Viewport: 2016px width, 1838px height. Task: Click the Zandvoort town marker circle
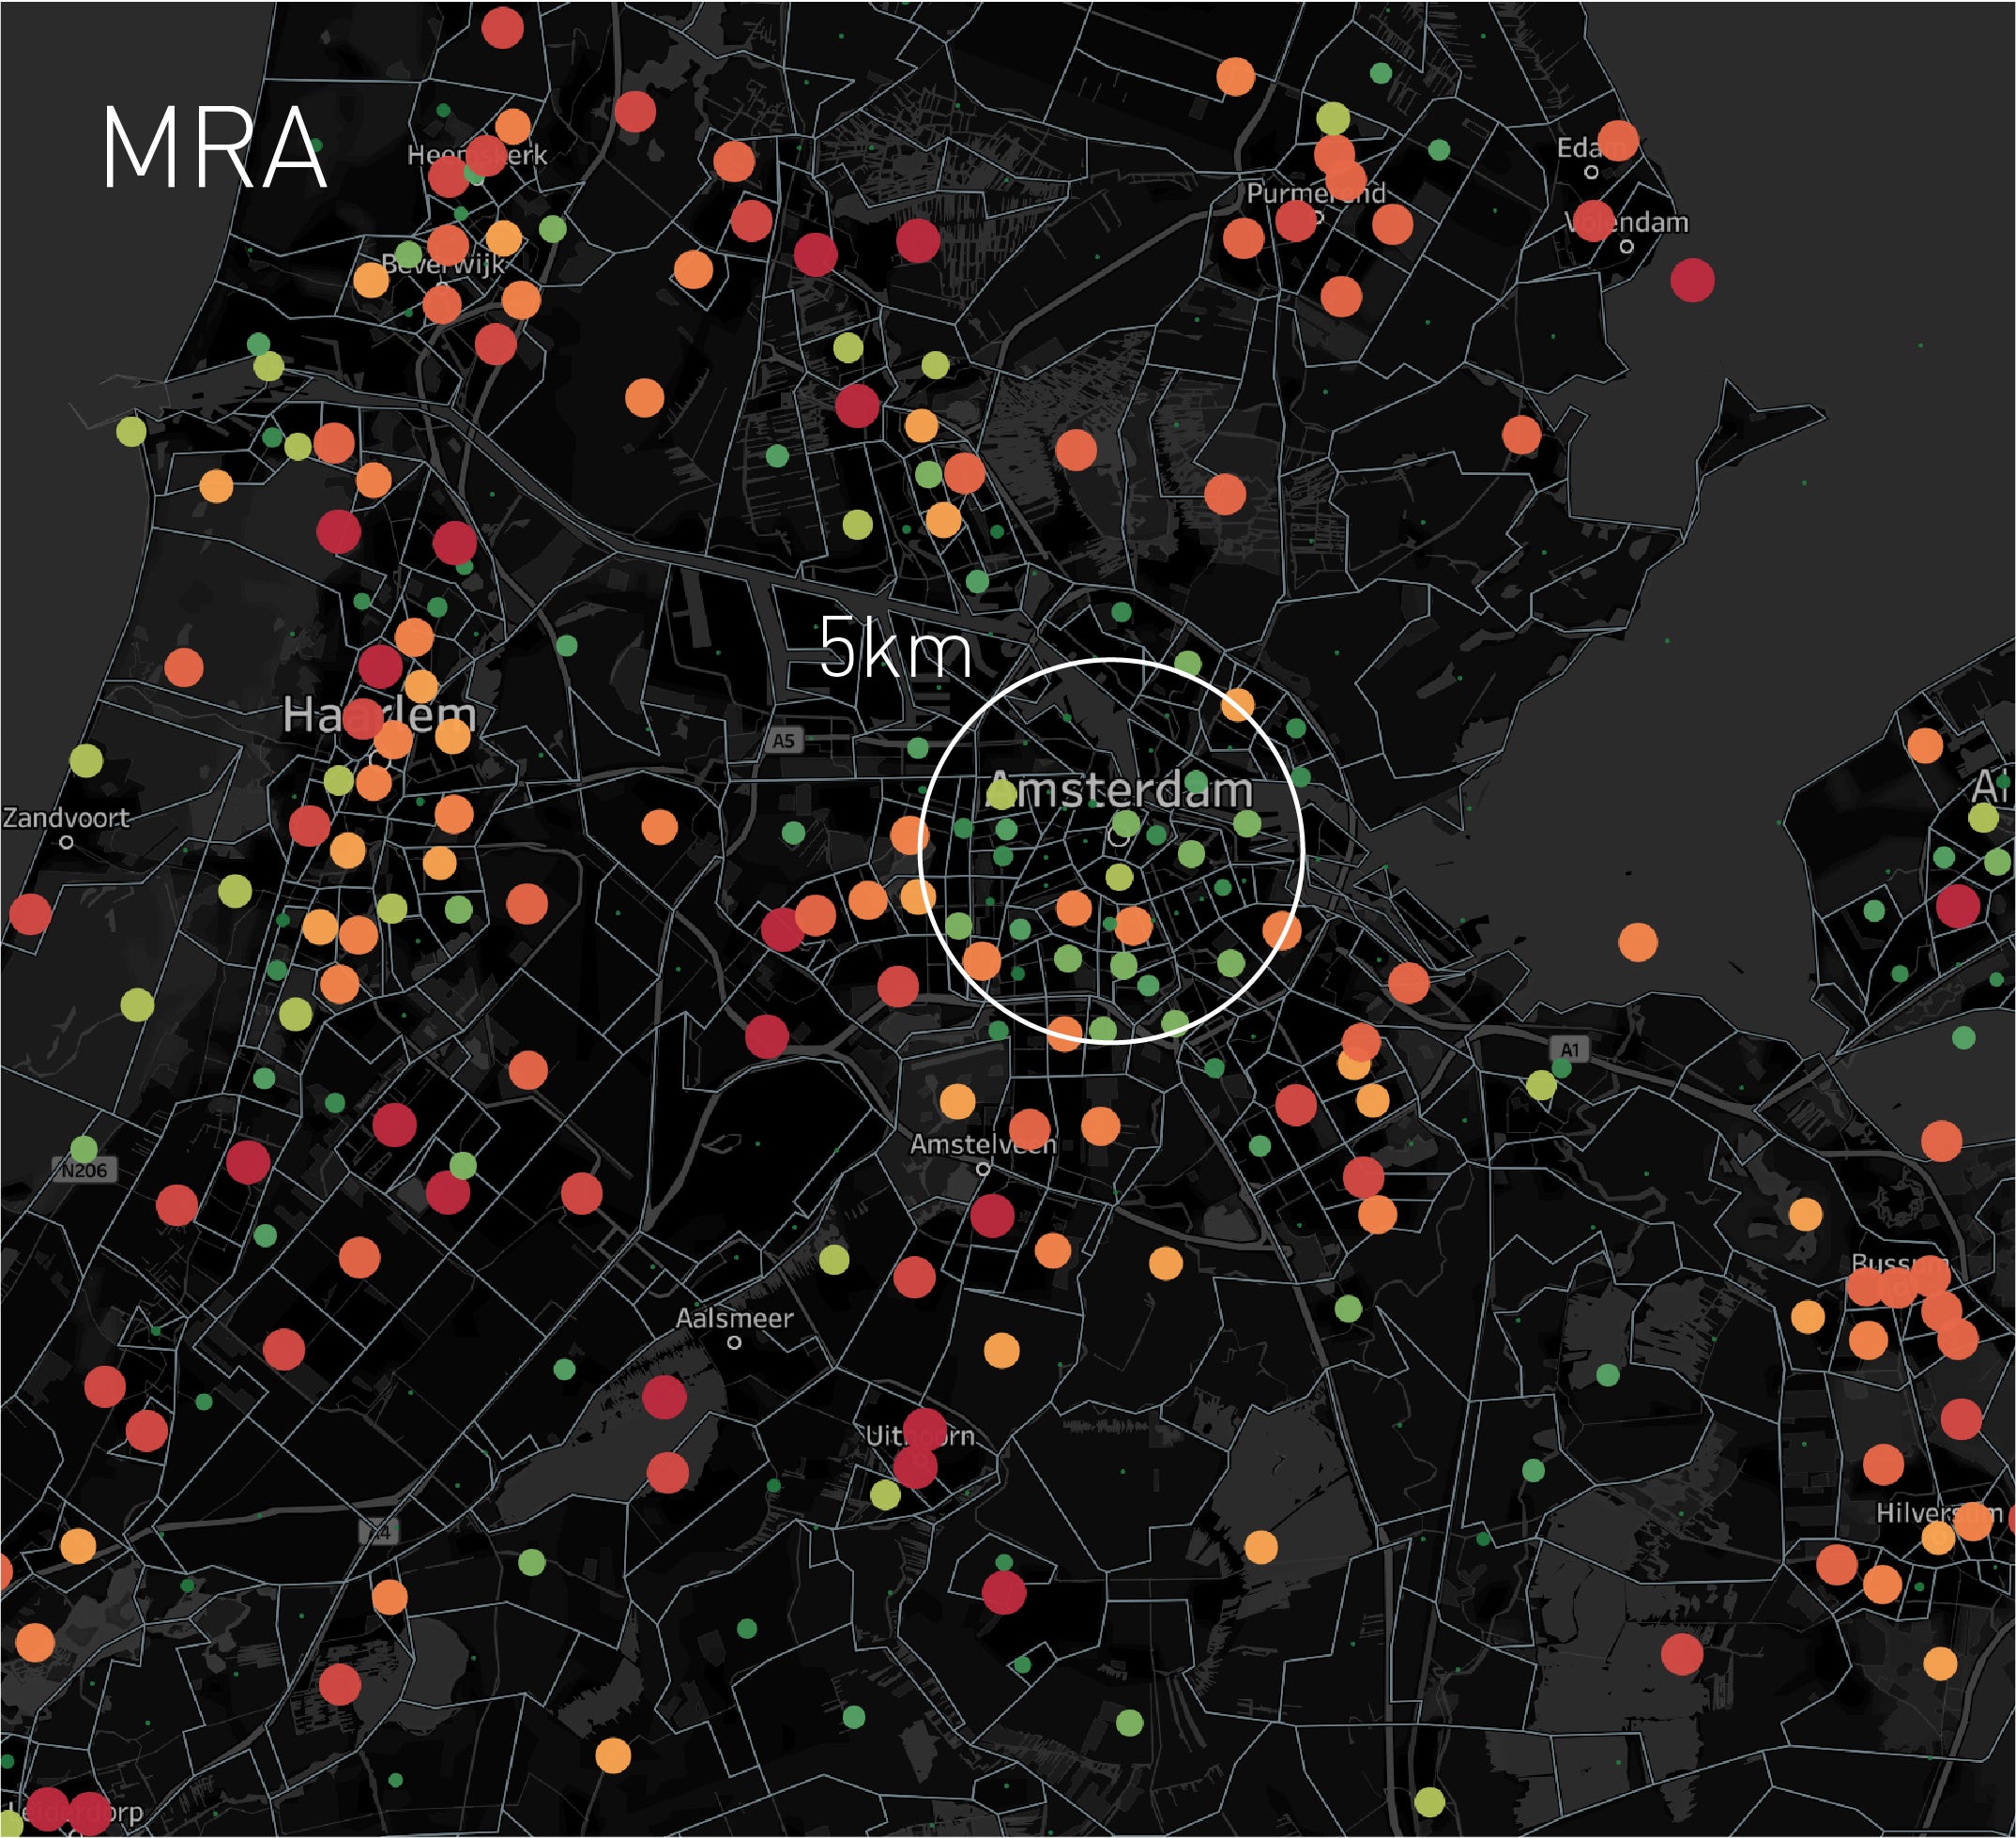click(x=66, y=842)
